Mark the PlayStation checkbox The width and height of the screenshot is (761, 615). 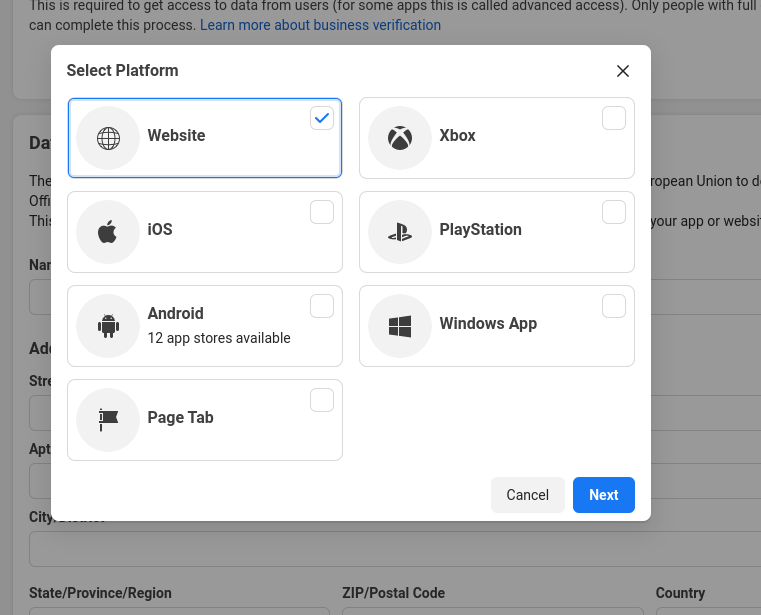pyautogui.click(x=614, y=212)
